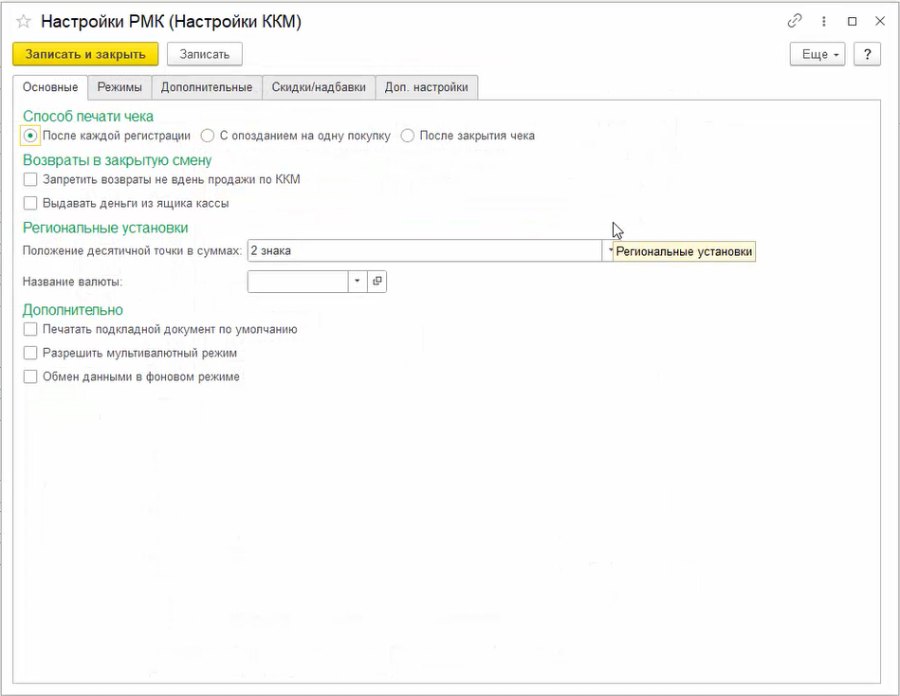Viewport: 900px width, 696px height.
Task: Enable 'Разрешить мультивалютный режим' checkbox
Action: 30,353
